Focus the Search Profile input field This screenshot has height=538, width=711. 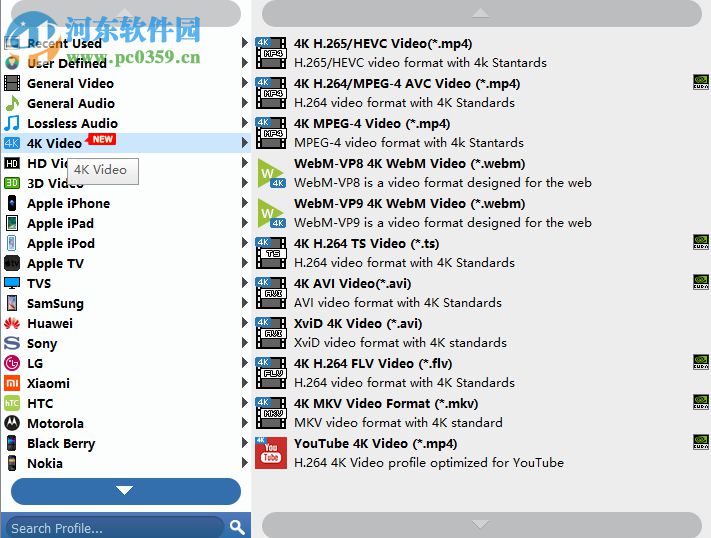(x=115, y=528)
